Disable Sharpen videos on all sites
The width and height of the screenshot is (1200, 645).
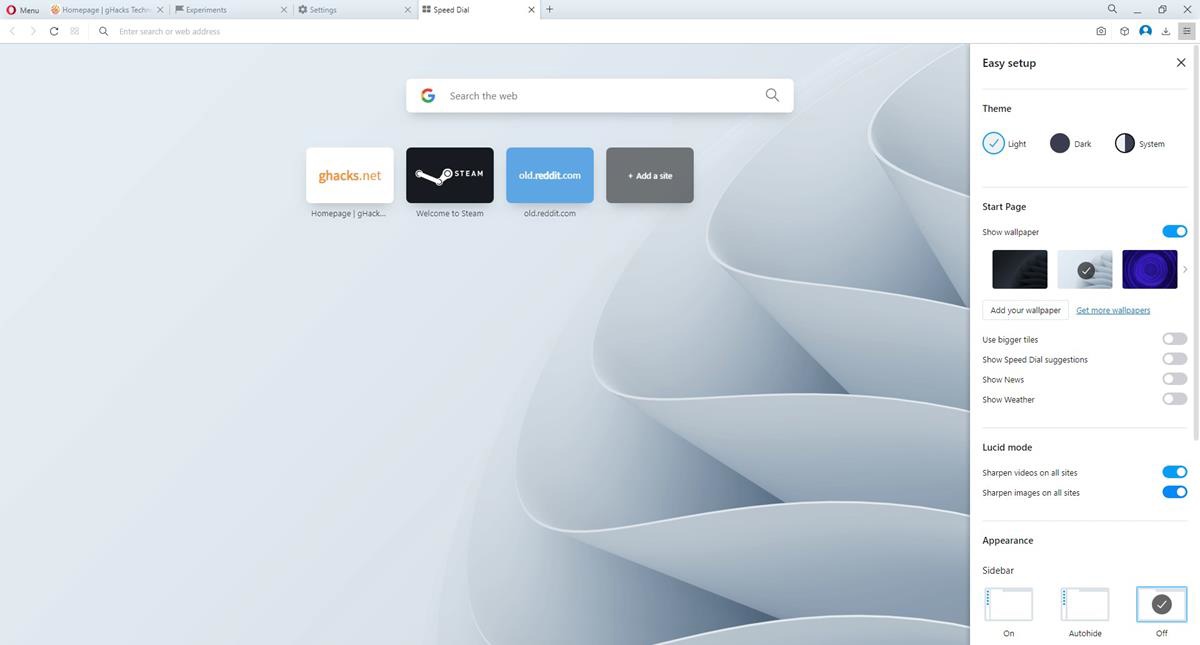click(x=1175, y=472)
